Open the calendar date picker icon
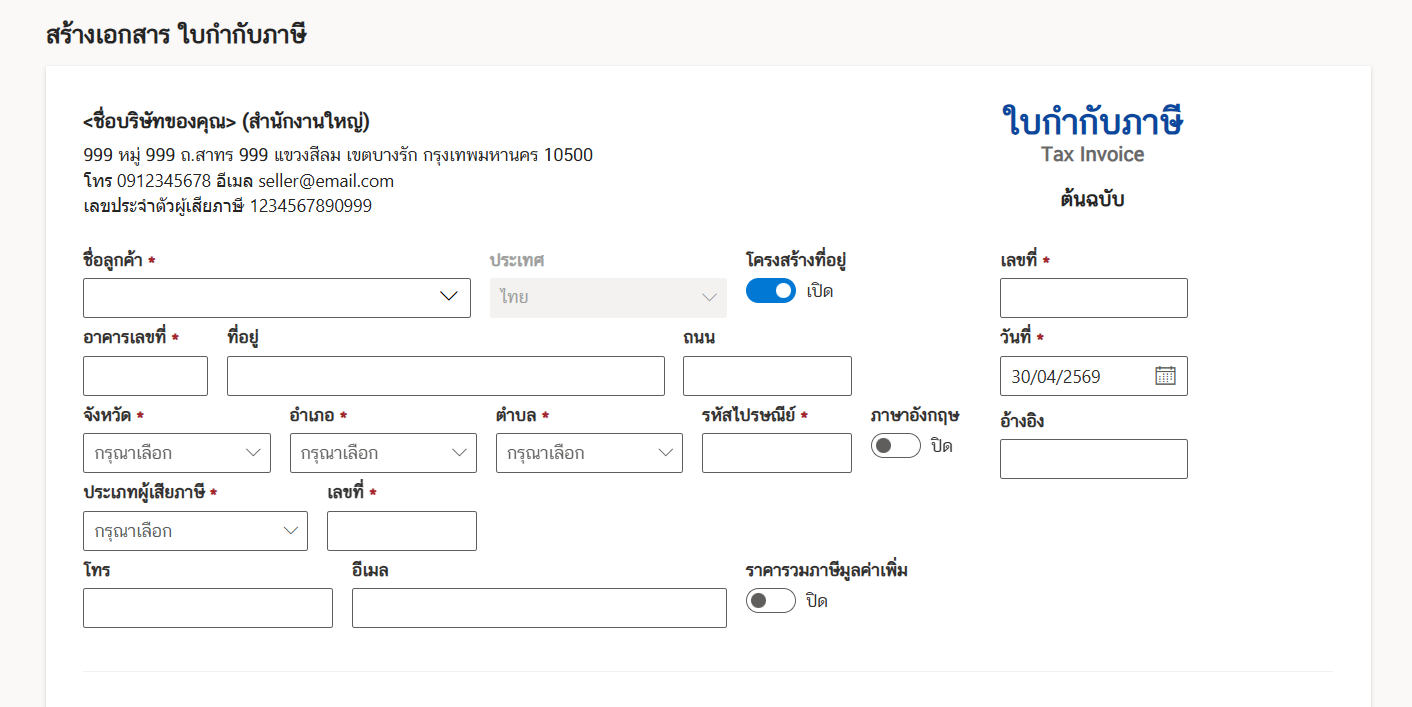This screenshot has width=1412, height=707. click(x=1165, y=376)
